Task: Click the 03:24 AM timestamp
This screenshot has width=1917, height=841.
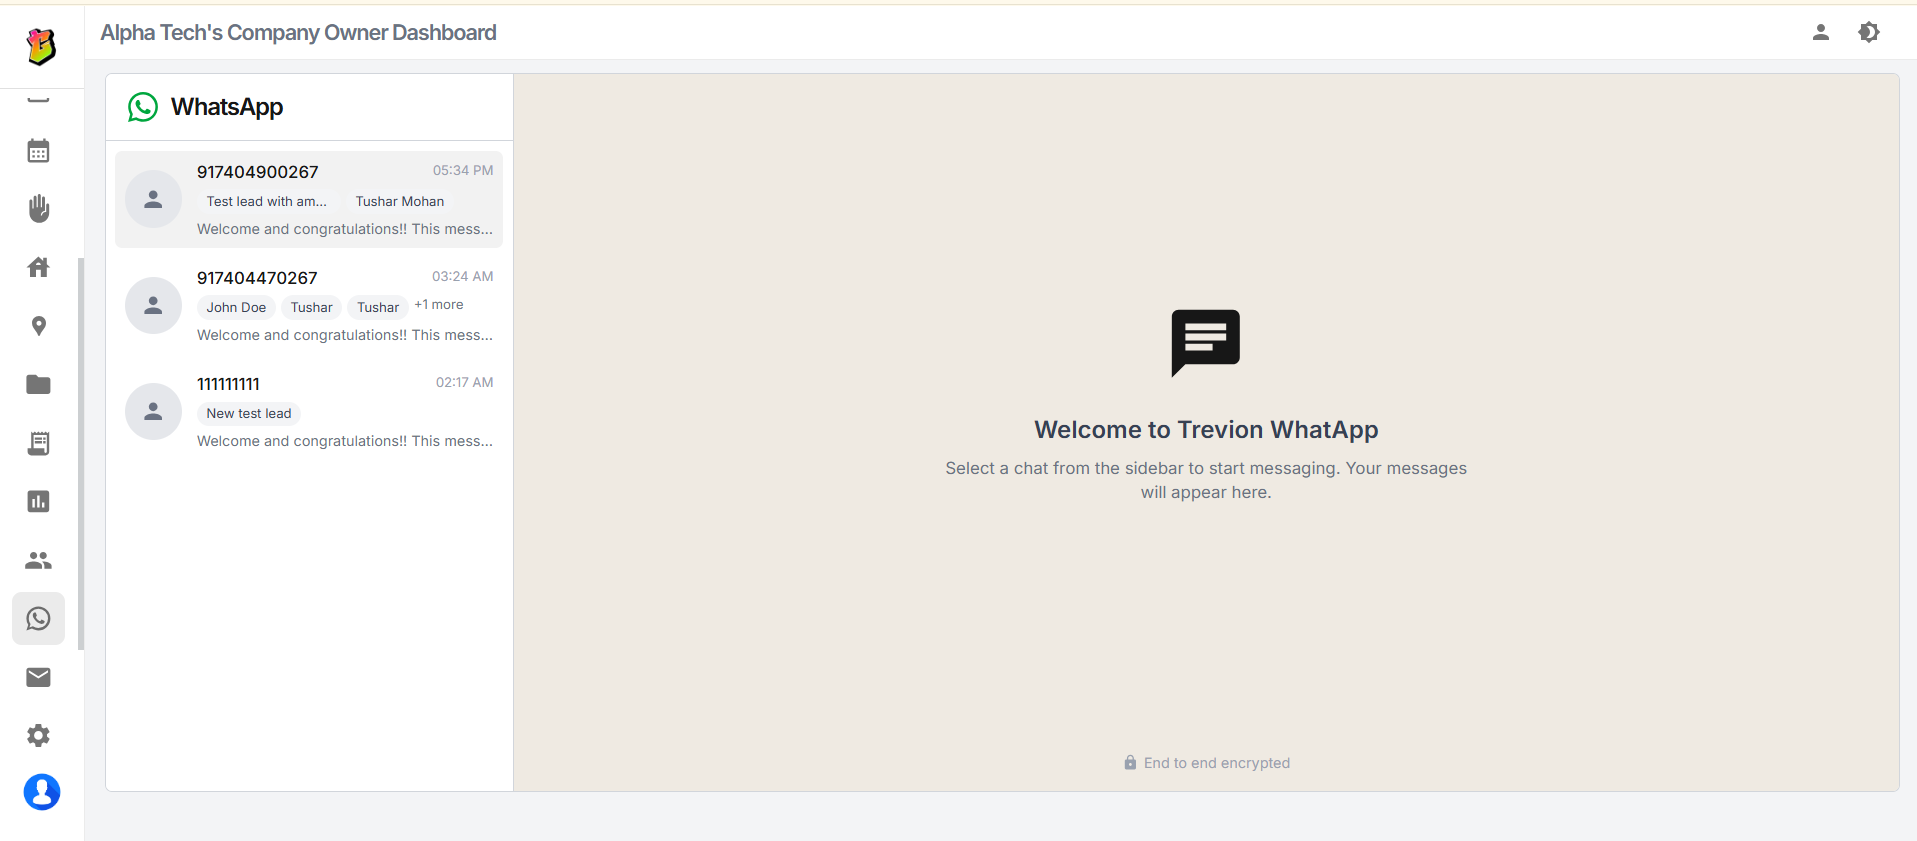Action: [463, 277]
